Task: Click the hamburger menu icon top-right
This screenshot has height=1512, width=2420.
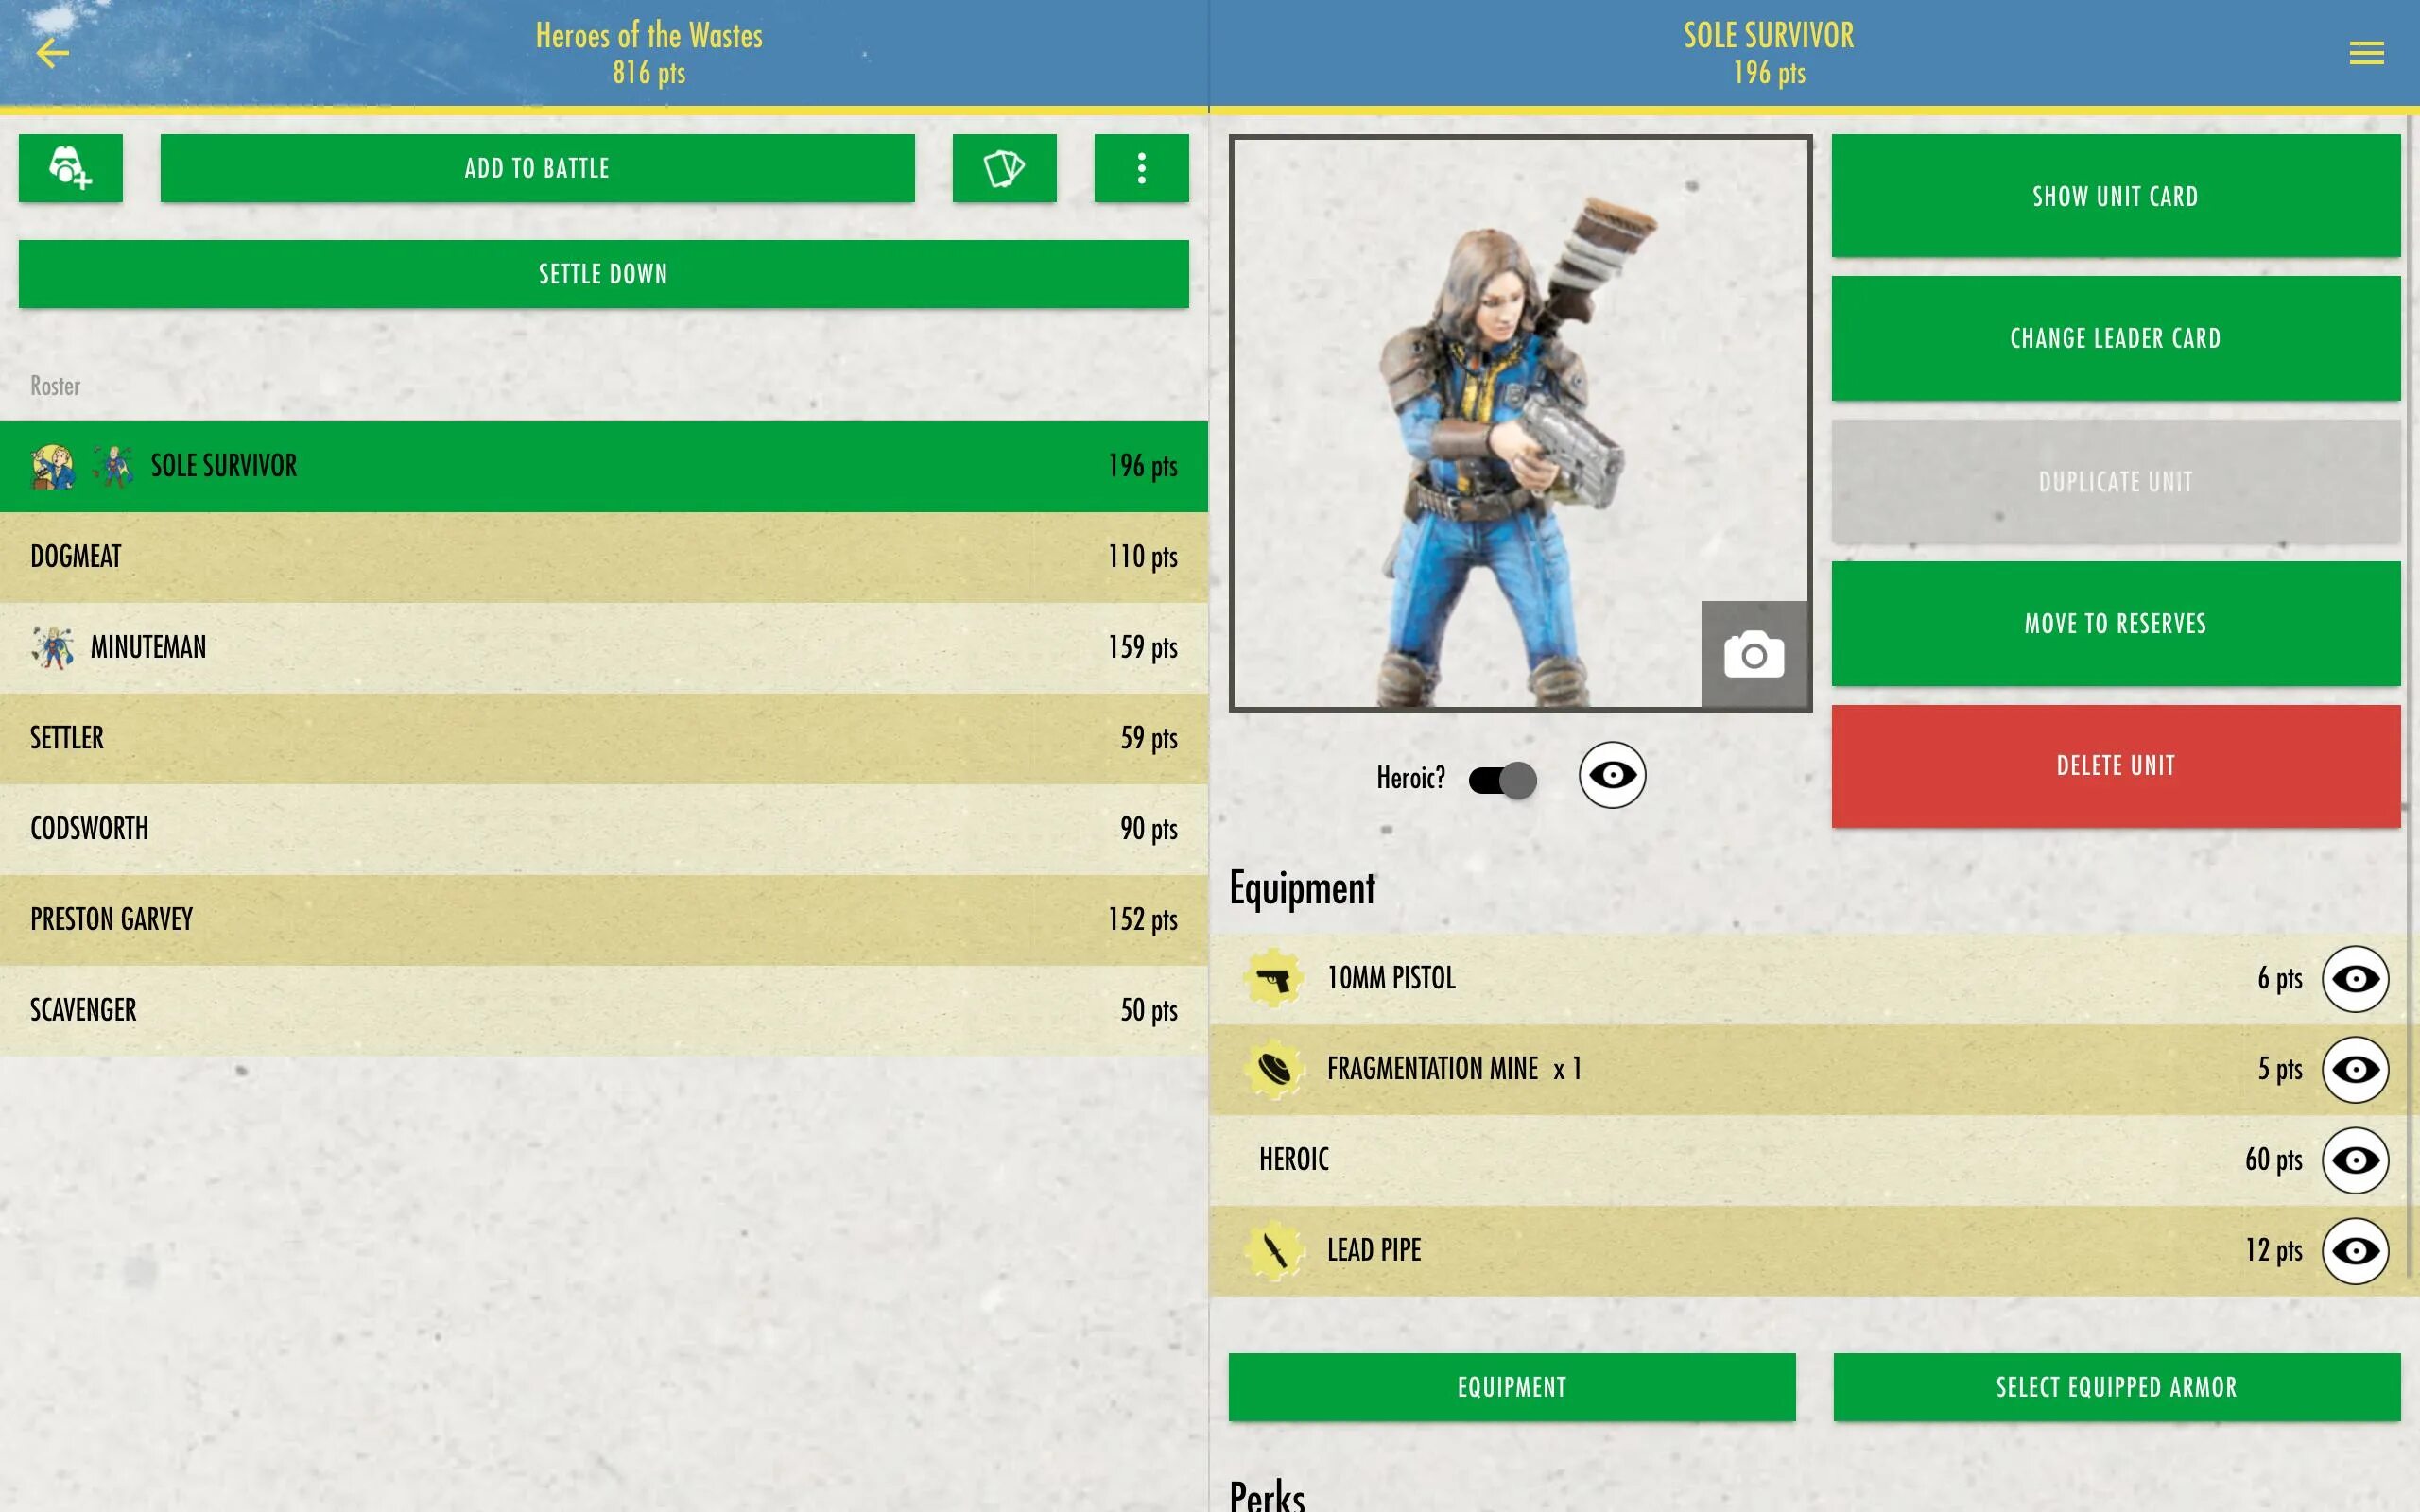Action: click(2366, 52)
